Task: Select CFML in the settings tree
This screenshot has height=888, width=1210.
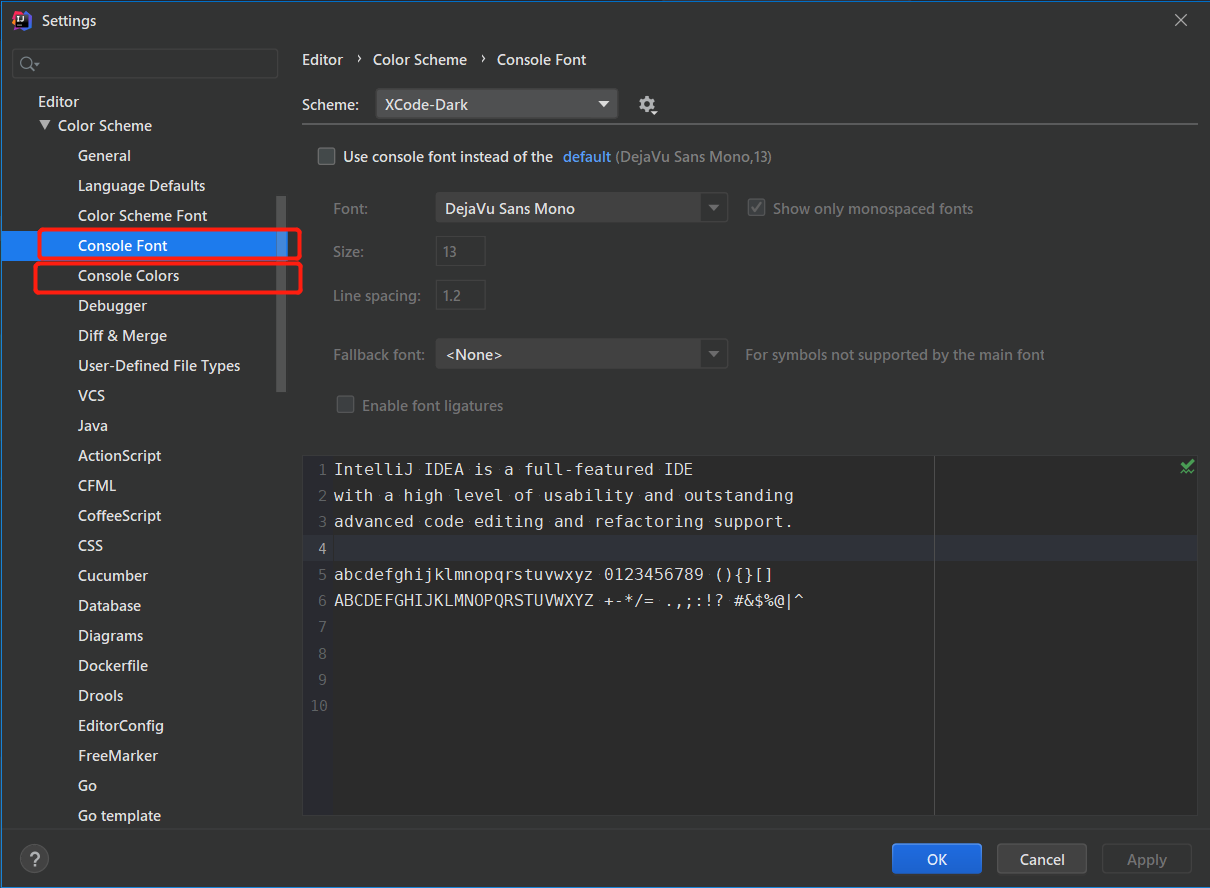Action: coord(97,486)
